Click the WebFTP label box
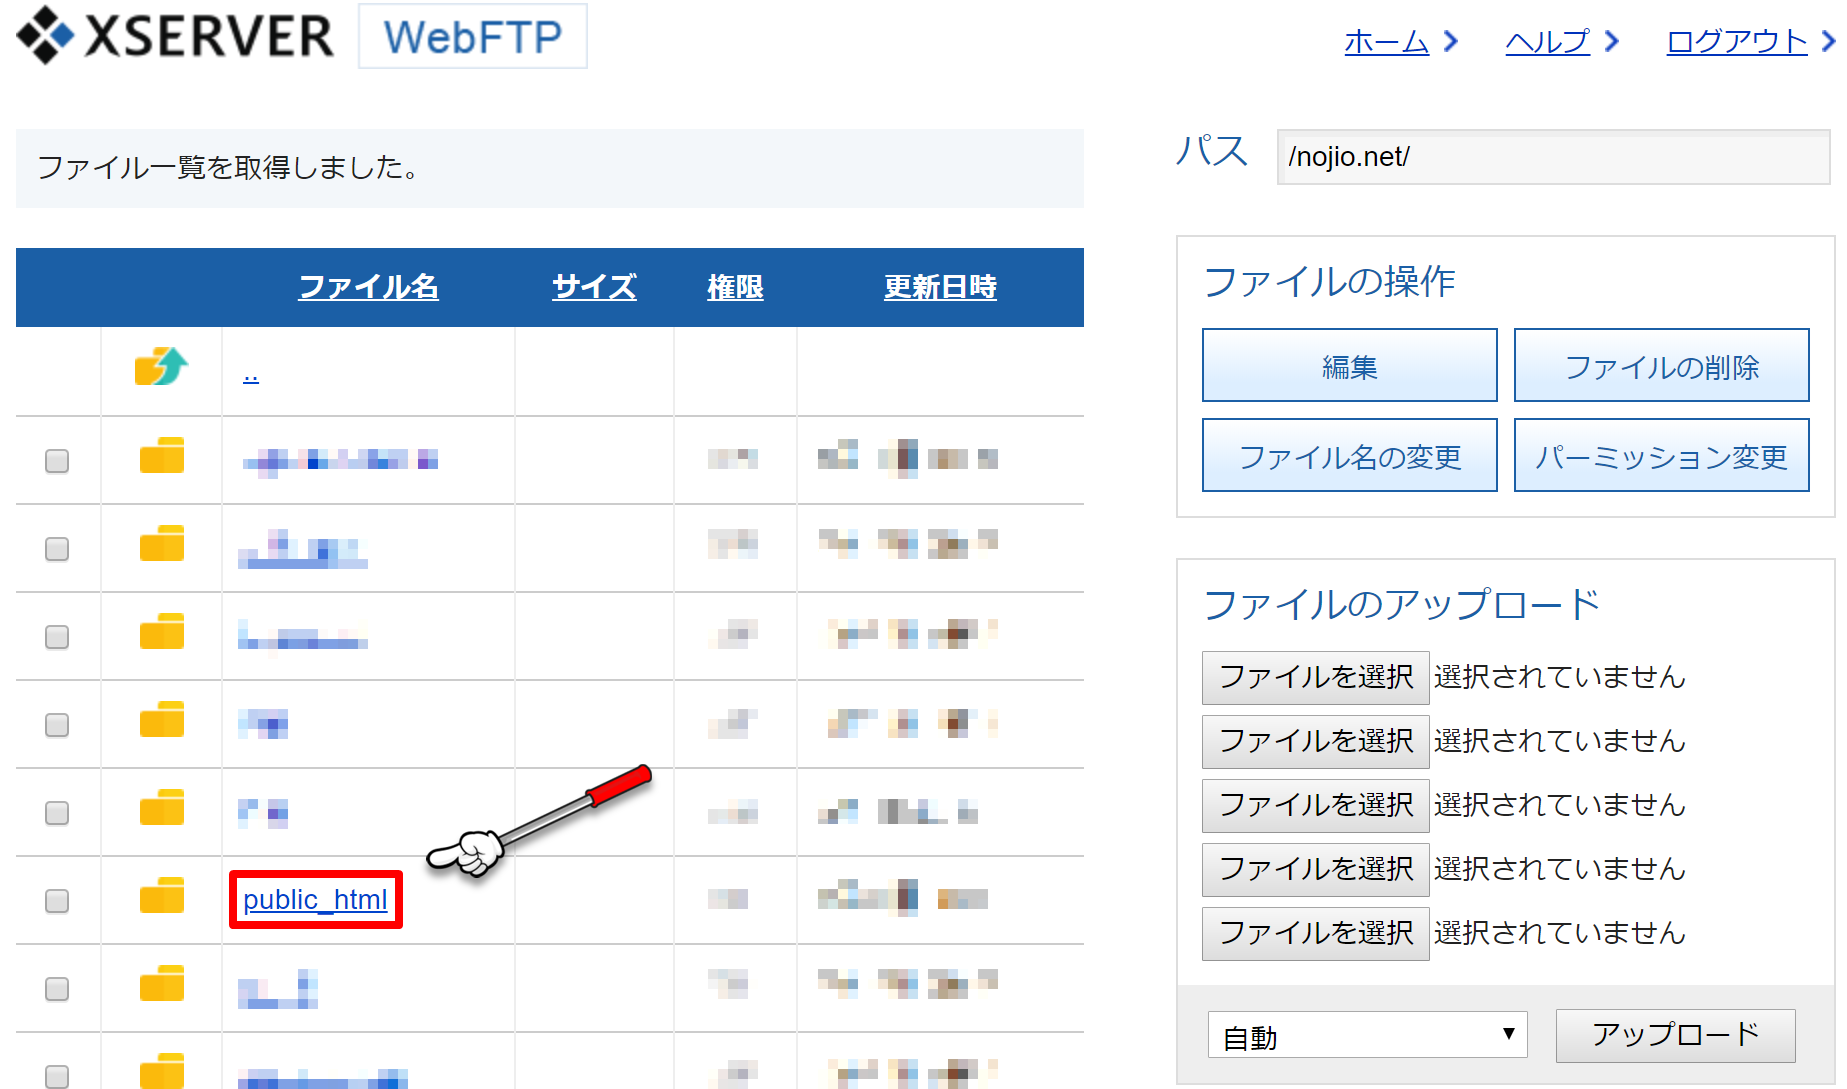The height and width of the screenshot is (1089, 1847). pyautogui.click(x=473, y=37)
